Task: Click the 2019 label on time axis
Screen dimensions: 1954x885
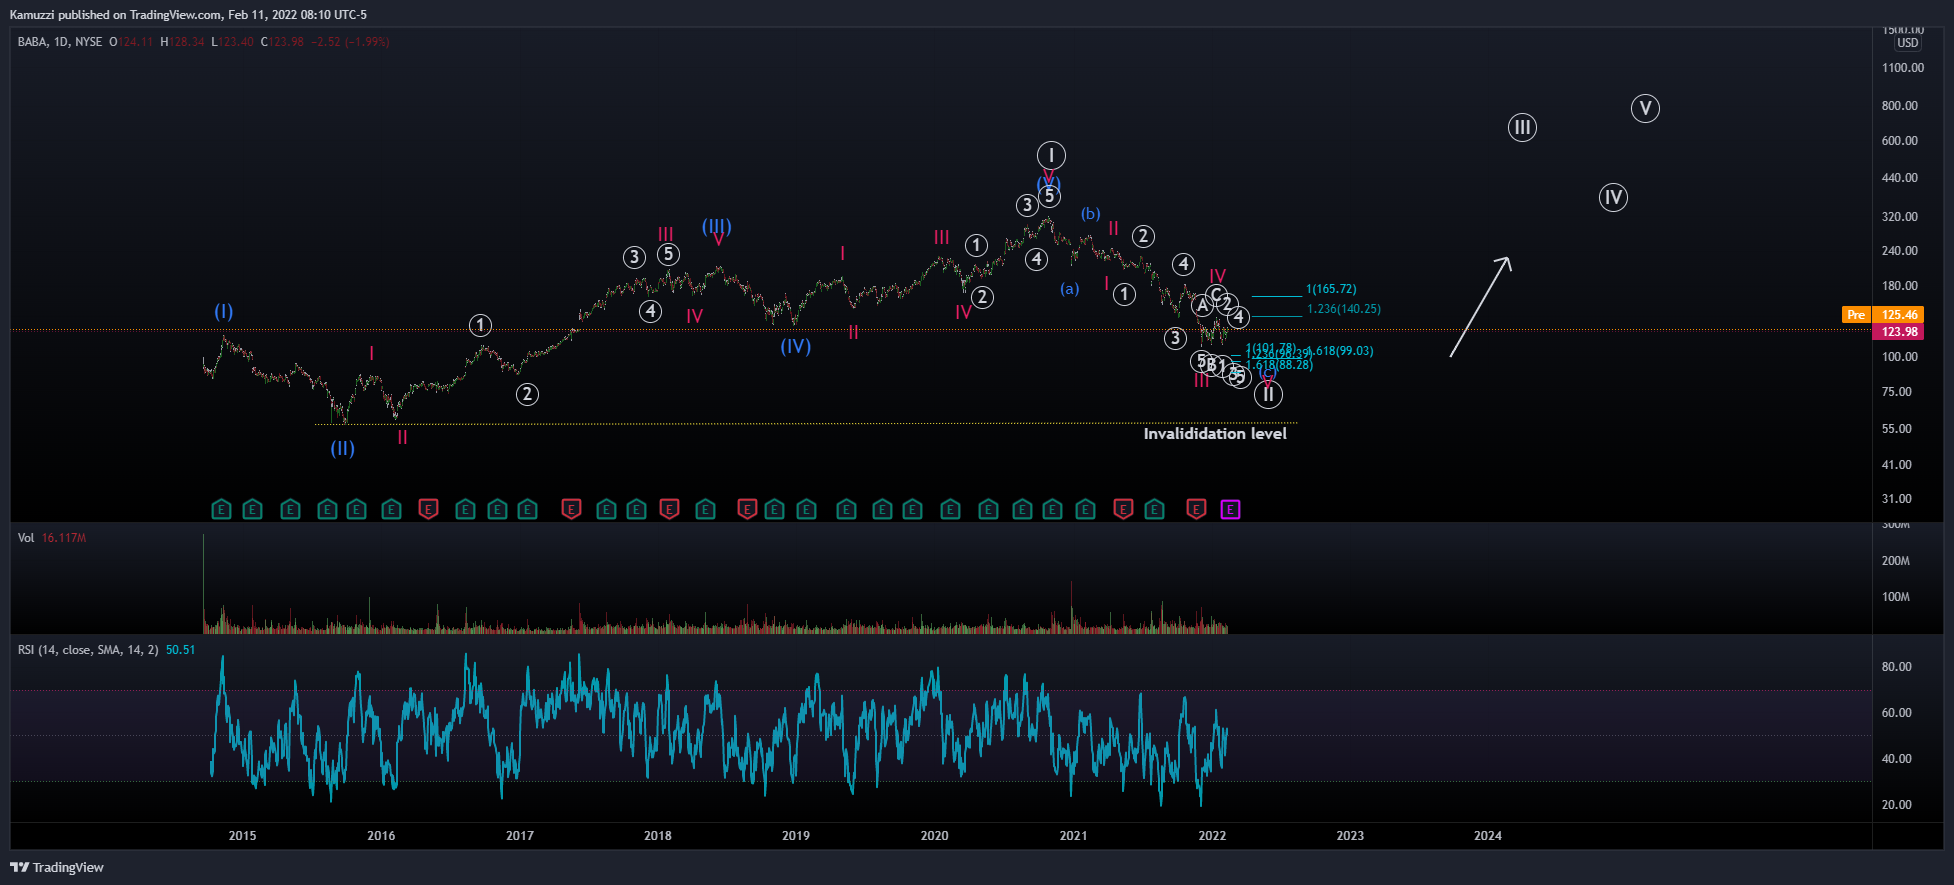Action: tap(796, 836)
